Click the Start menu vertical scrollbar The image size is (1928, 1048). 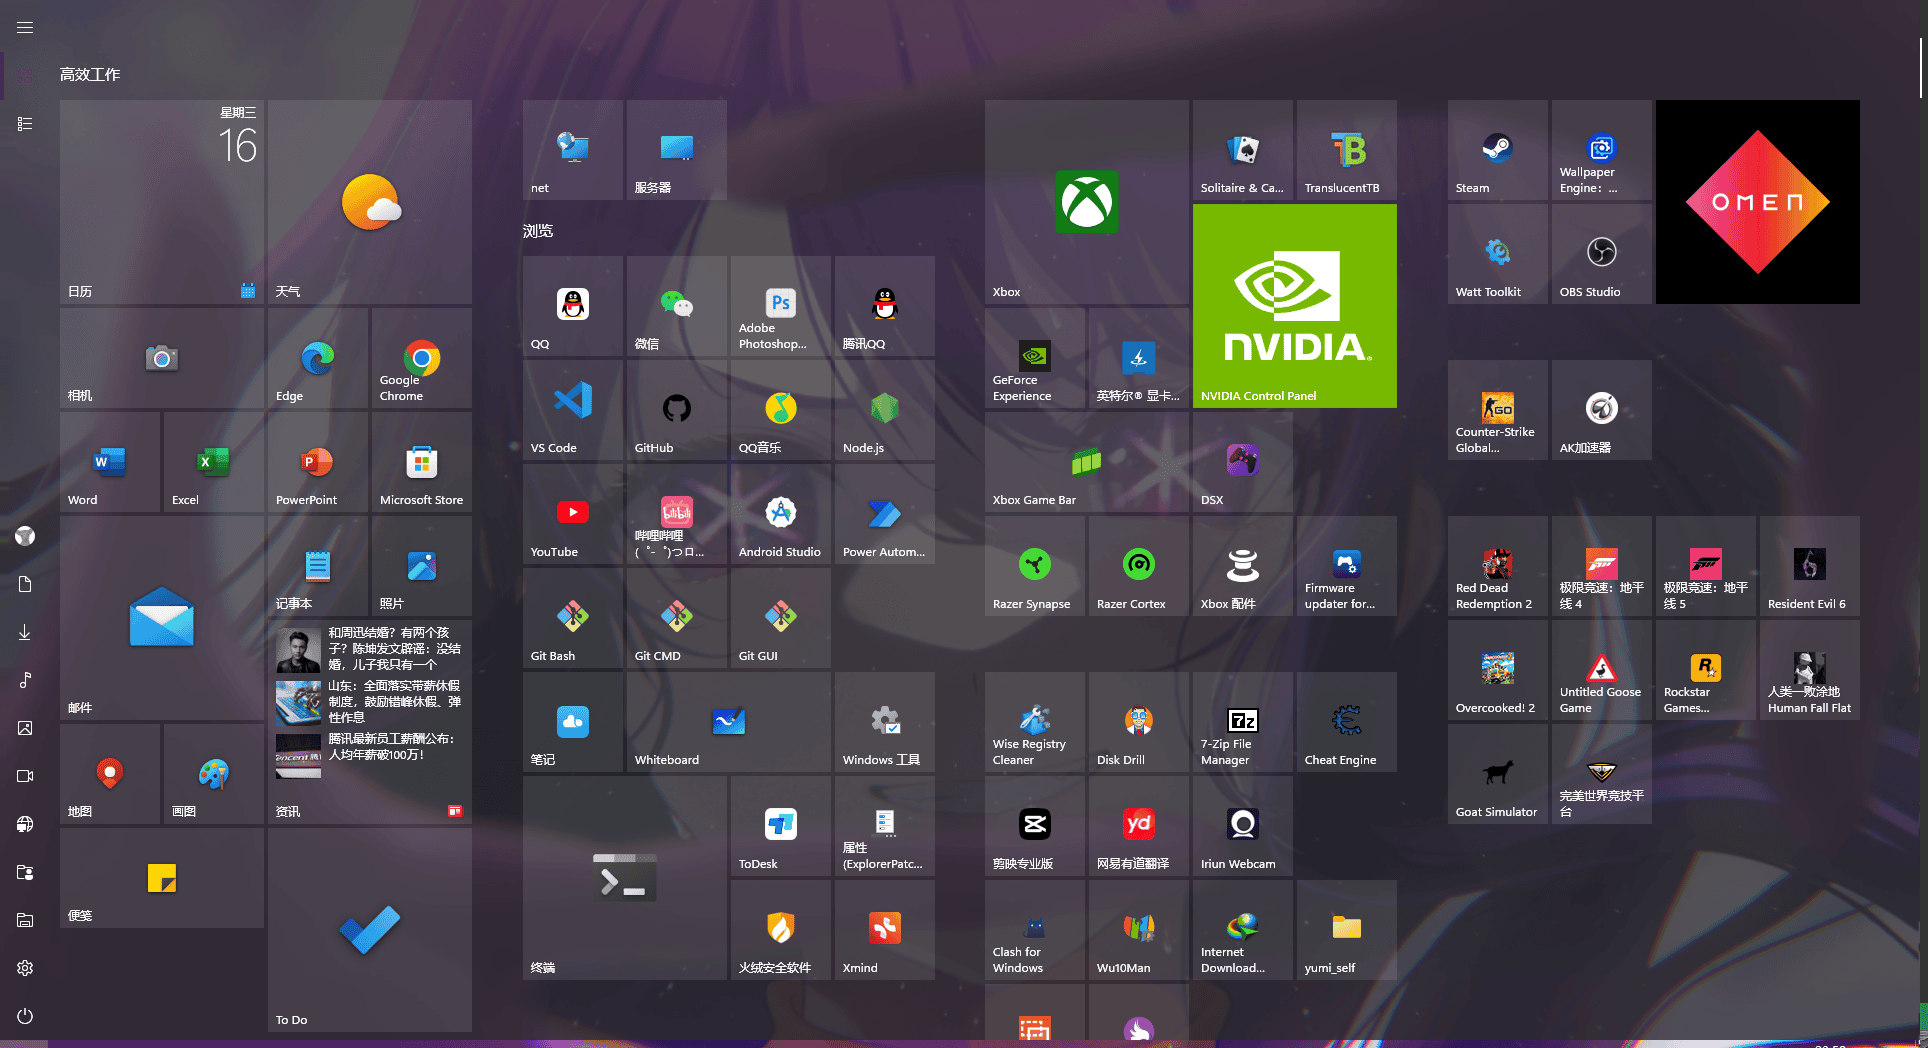point(1921,70)
